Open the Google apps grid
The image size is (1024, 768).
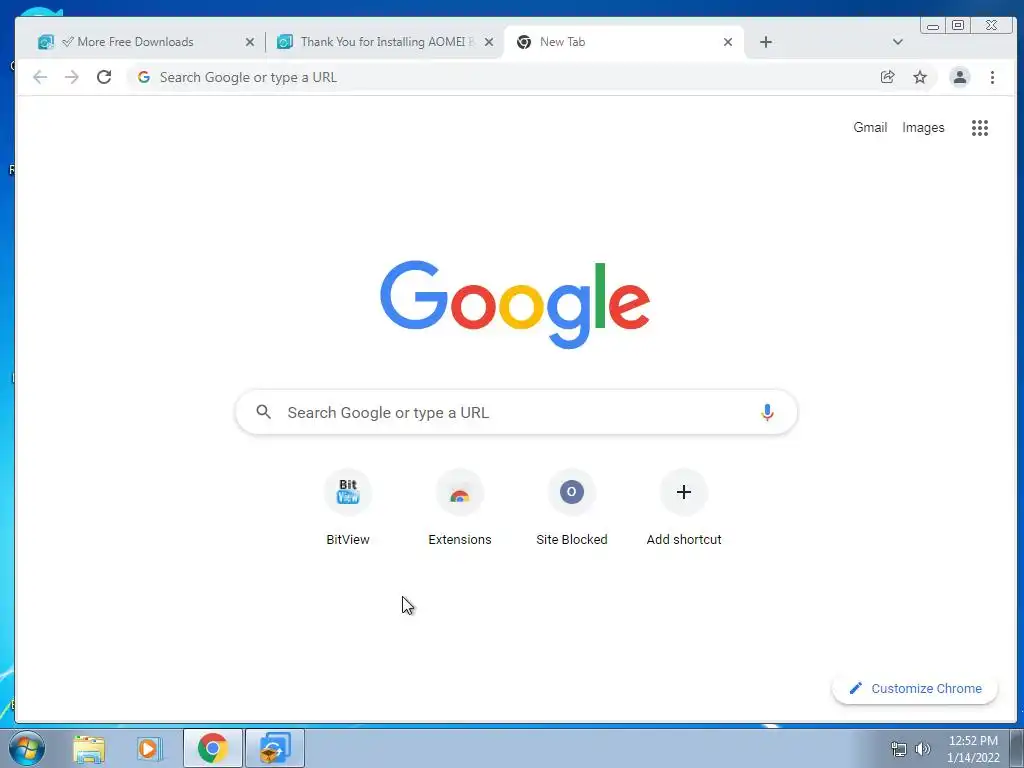click(x=980, y=128)
